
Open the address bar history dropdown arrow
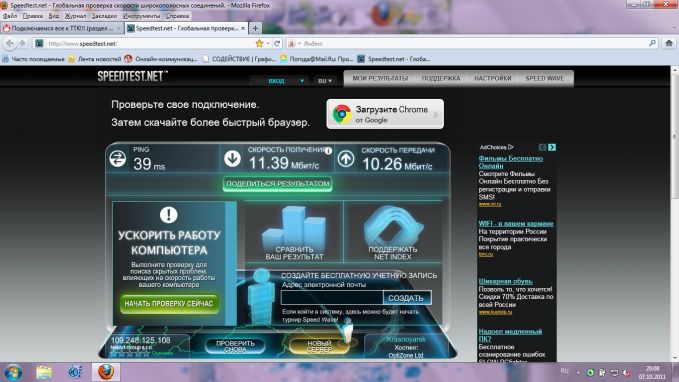pyautogui.click(x=268, y=43)
